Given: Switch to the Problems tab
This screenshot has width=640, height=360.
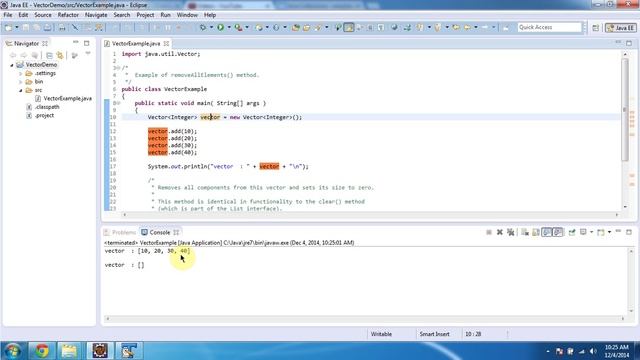Looking at the screenshot, I should point(120,232).
